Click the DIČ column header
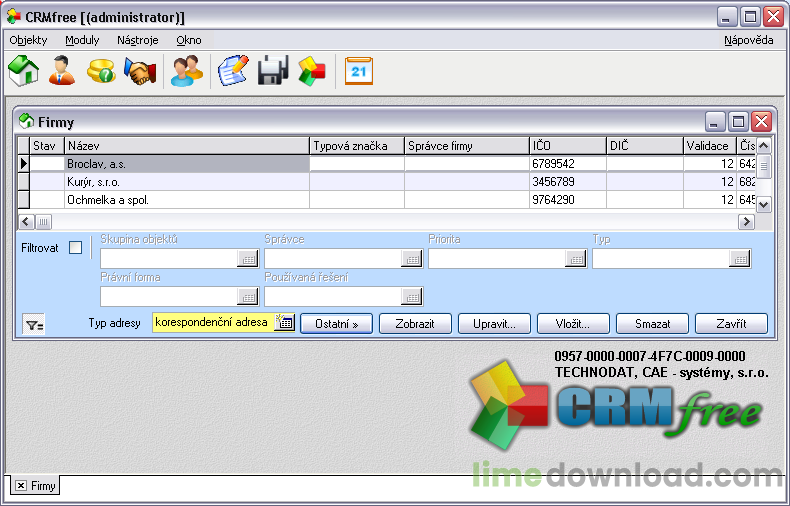The height and width of the screenshot is (506, 790). click(645, 146)
